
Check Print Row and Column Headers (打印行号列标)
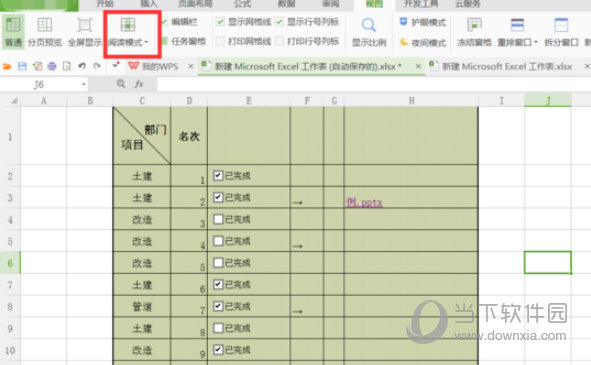[279, 41]
